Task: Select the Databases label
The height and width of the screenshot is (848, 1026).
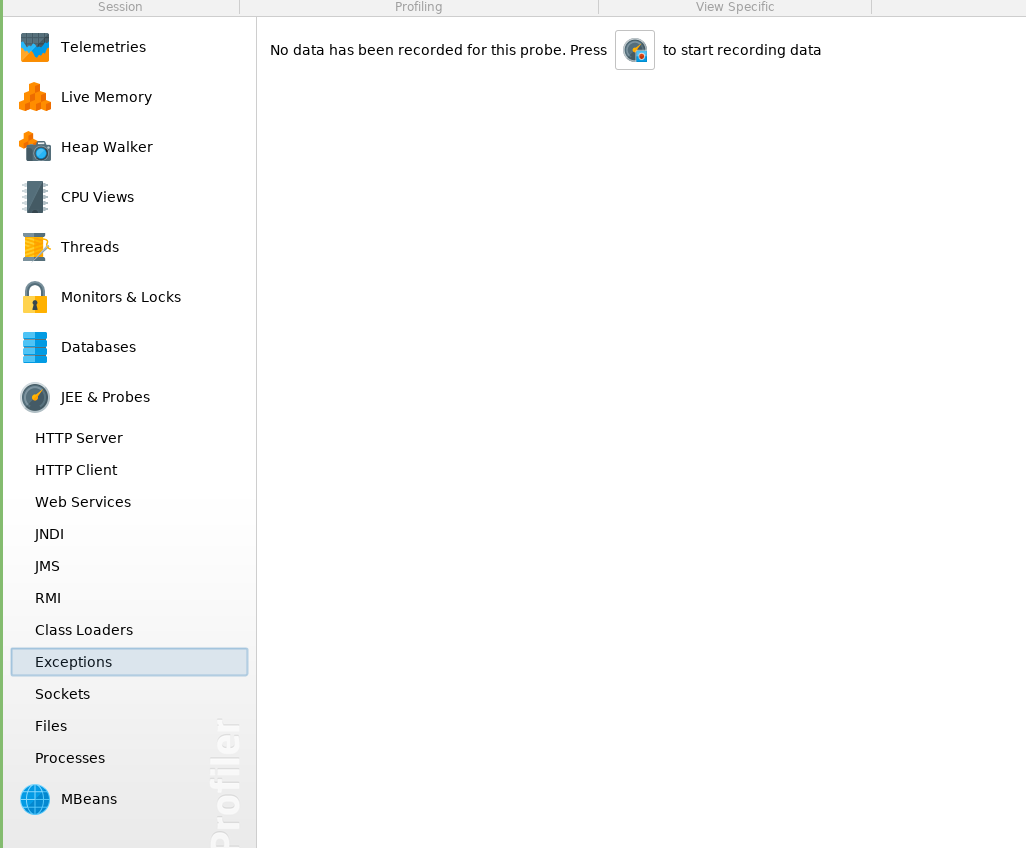Action: coord(99,347)
